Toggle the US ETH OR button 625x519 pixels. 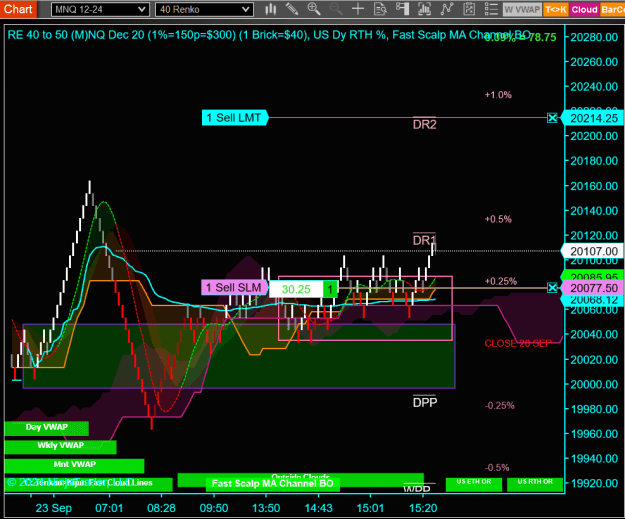474,483
